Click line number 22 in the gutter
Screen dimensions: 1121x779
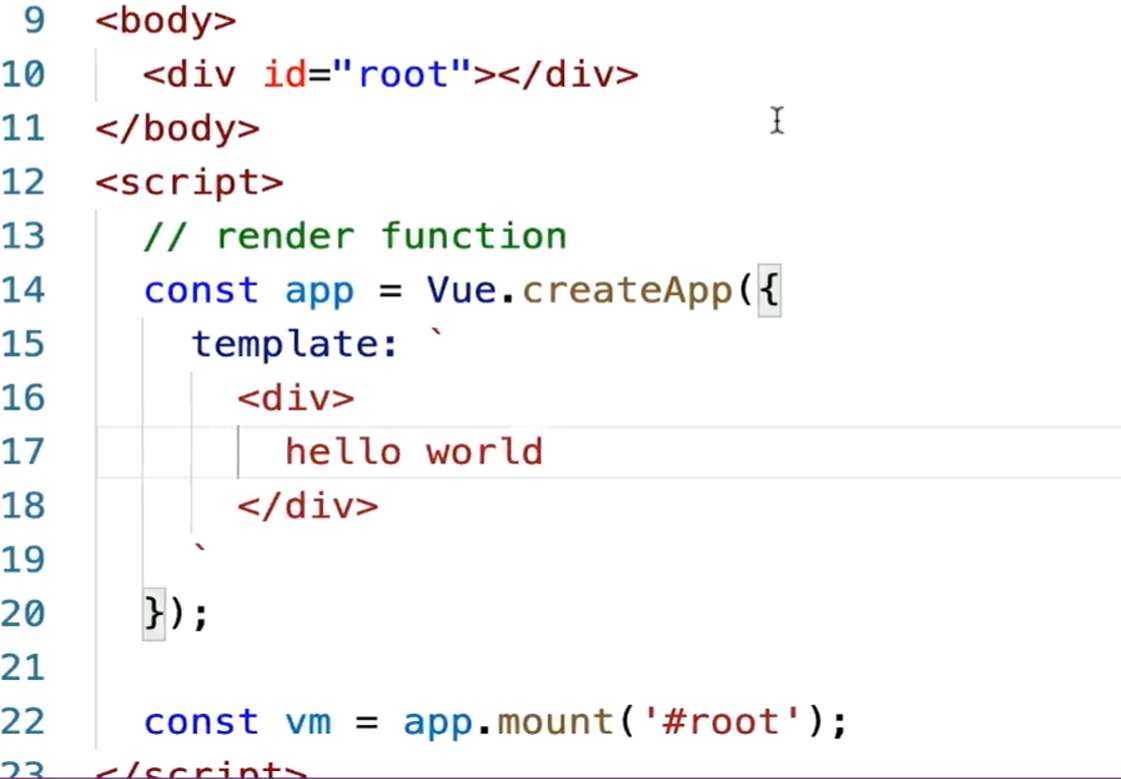click(23, 721)
